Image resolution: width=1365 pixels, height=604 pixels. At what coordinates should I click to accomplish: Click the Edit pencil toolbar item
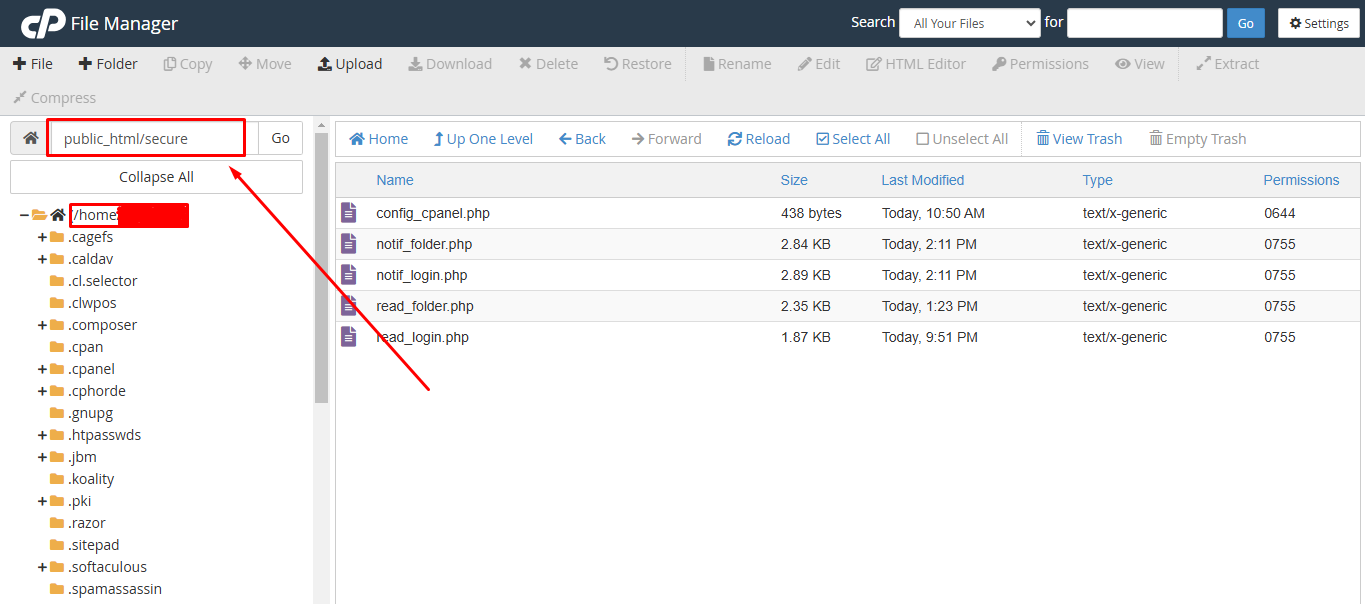pyautogui.click(x=819, y=64)
